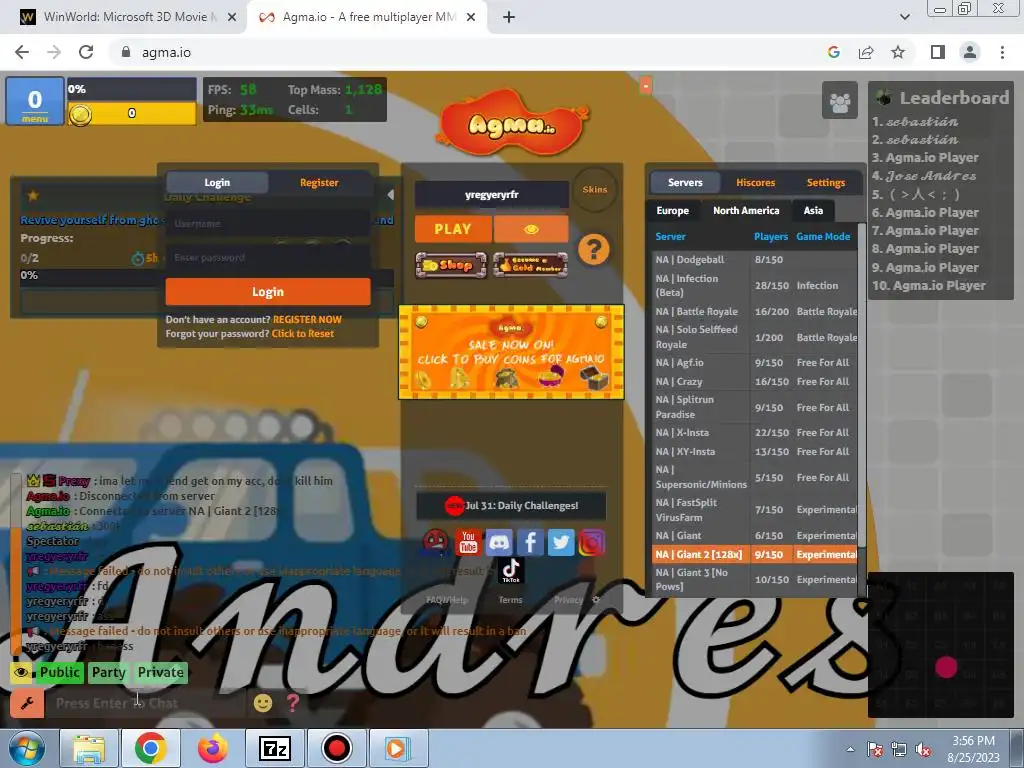1024x768 pixels.
Task: Select the NA | Battle Royale server
Action: tap(754, 312)
